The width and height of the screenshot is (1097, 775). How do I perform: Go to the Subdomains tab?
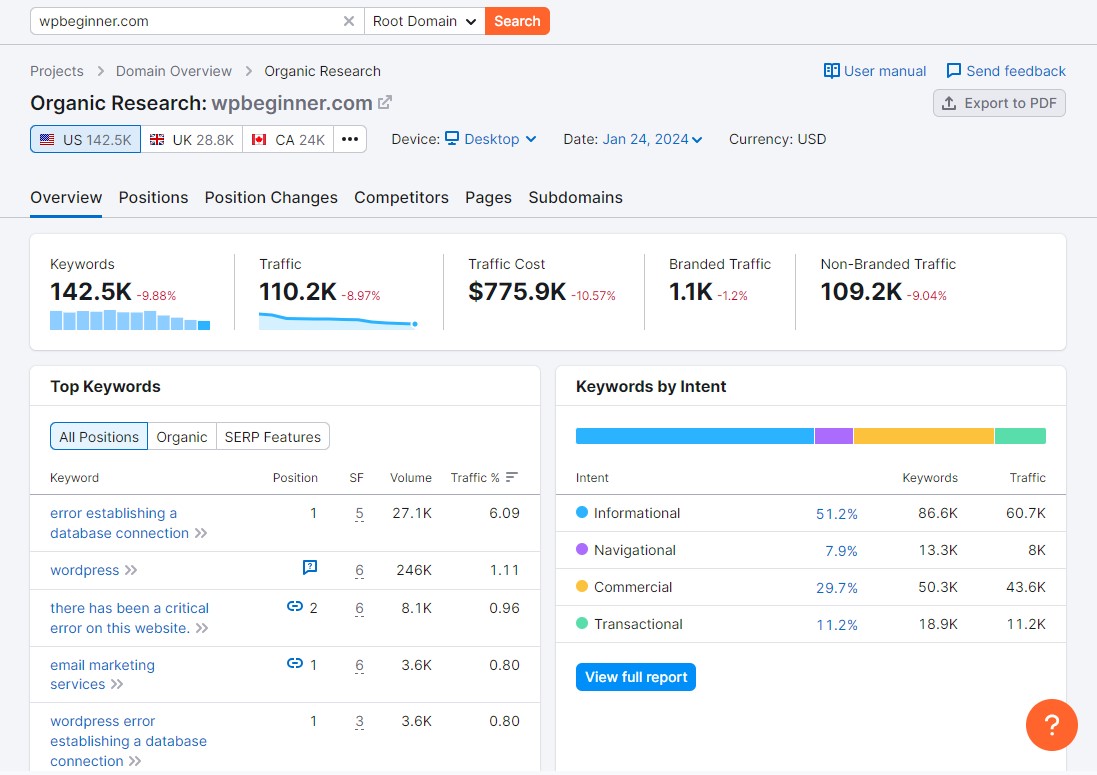point(575,197)
